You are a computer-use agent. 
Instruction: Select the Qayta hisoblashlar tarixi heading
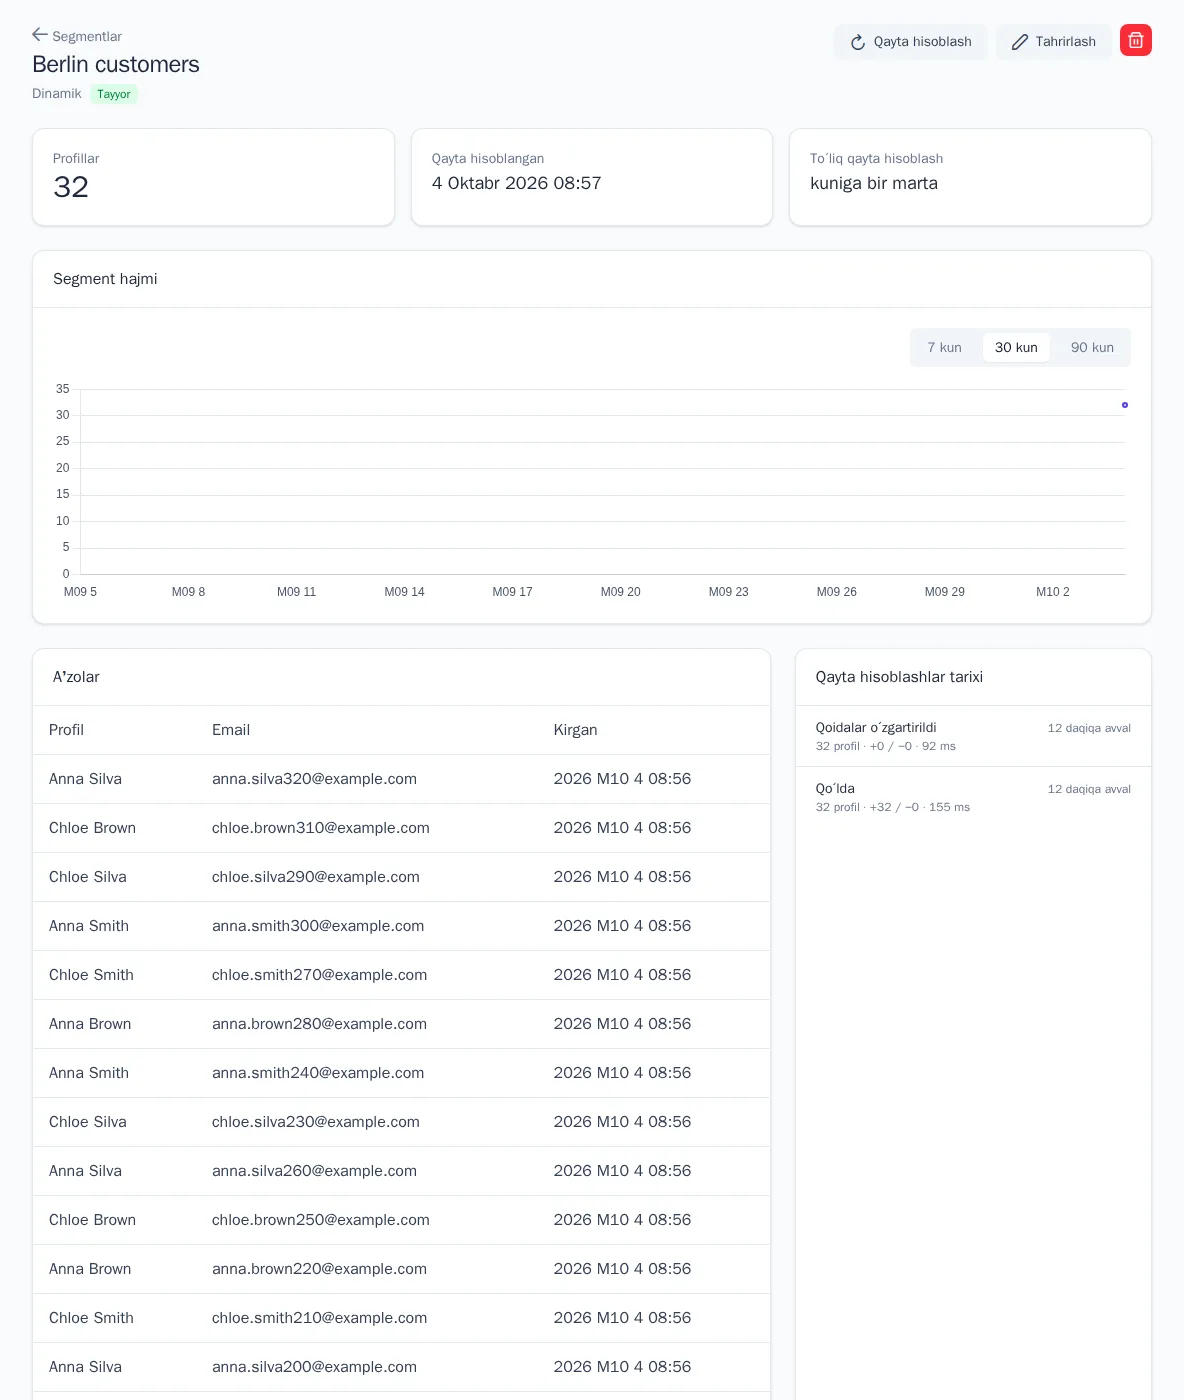899,677
